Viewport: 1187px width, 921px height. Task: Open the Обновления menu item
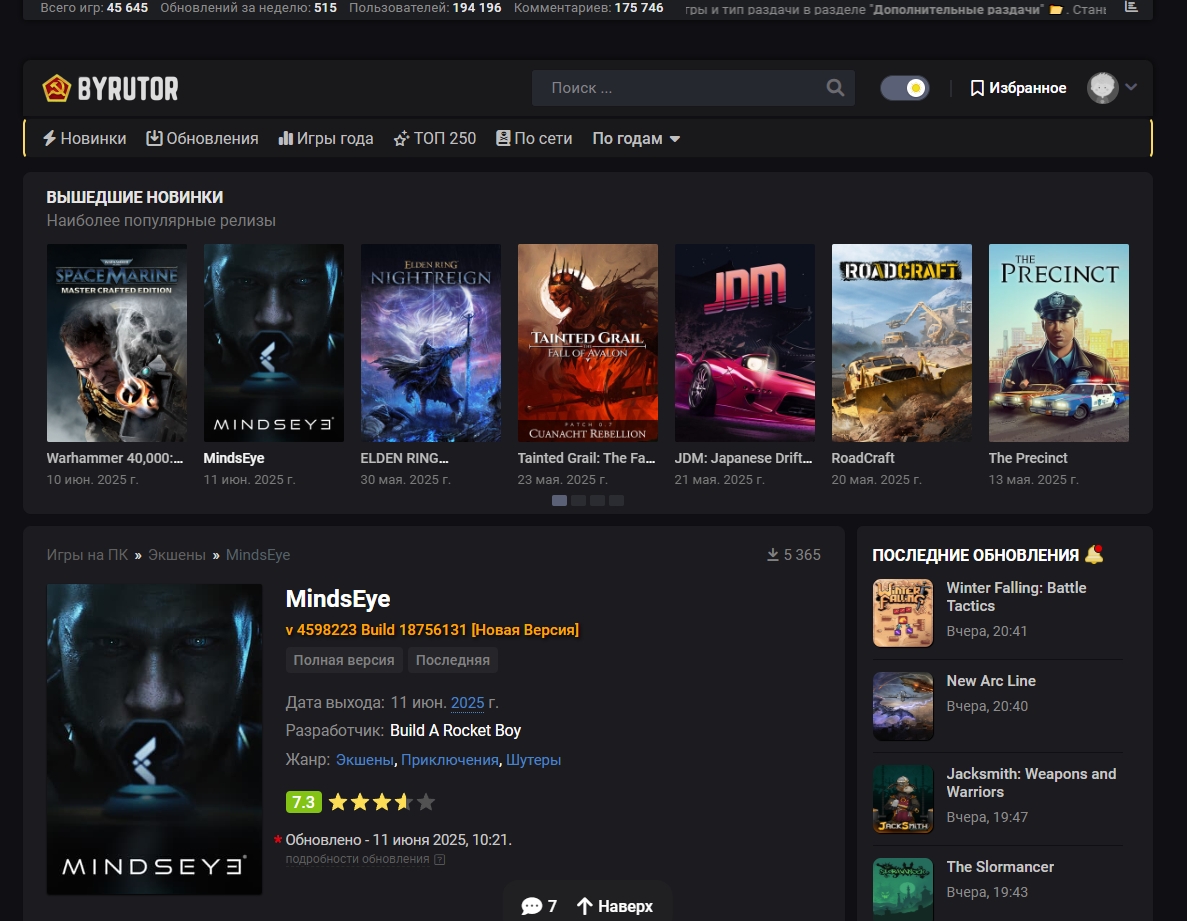click(x=202, y=138)
